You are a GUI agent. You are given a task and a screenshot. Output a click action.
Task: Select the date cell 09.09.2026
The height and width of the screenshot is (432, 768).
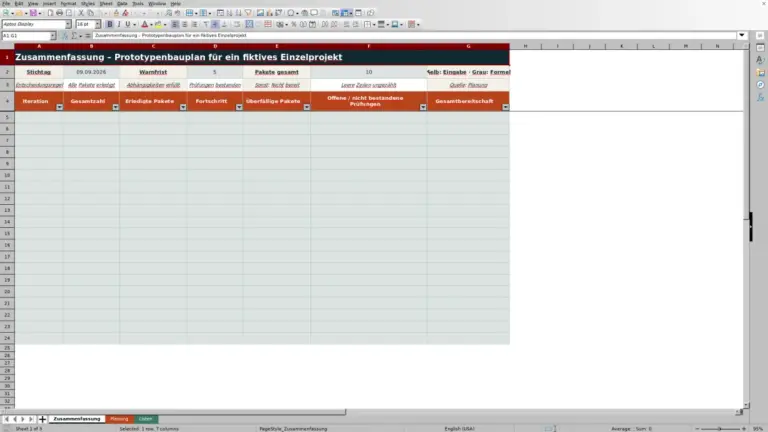91,72
